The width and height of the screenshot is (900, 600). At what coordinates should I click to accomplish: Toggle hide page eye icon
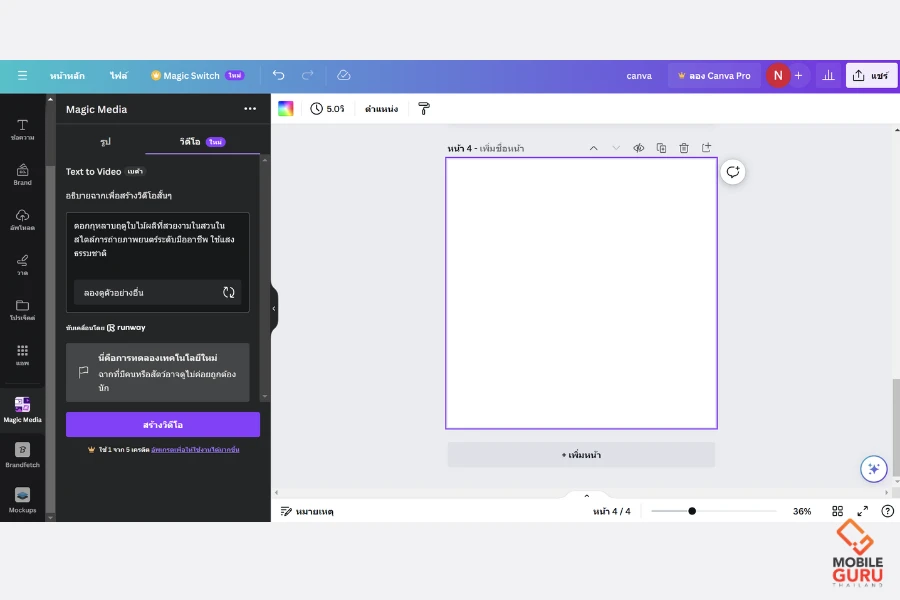click(638, 148)
